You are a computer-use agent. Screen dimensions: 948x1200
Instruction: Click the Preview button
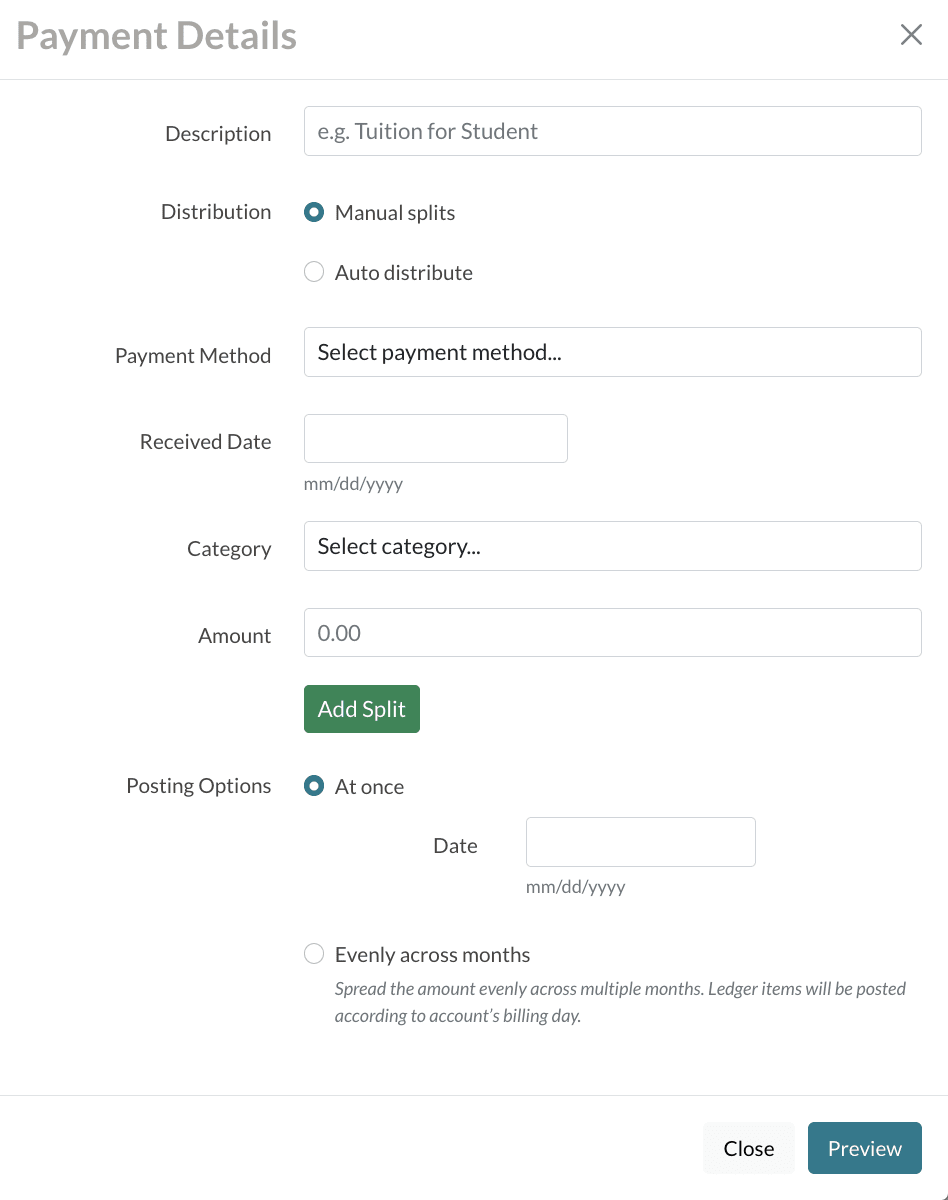tap(864, 1148)
